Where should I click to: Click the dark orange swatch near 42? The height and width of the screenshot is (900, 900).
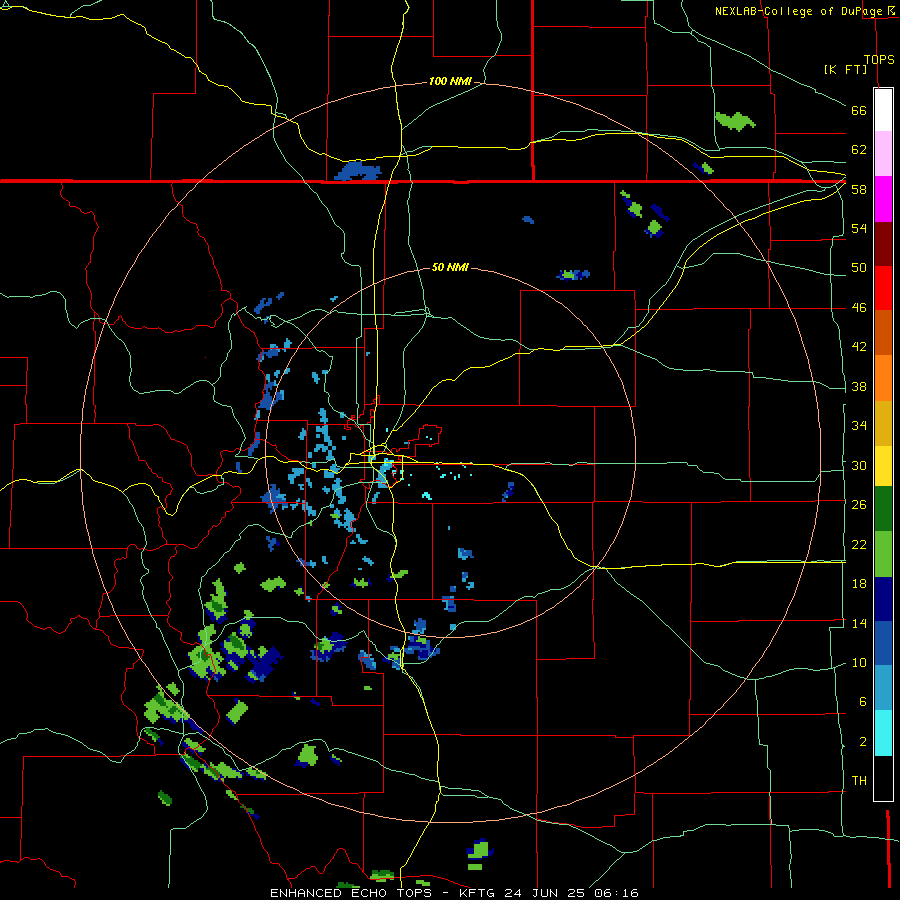point(883,333)
